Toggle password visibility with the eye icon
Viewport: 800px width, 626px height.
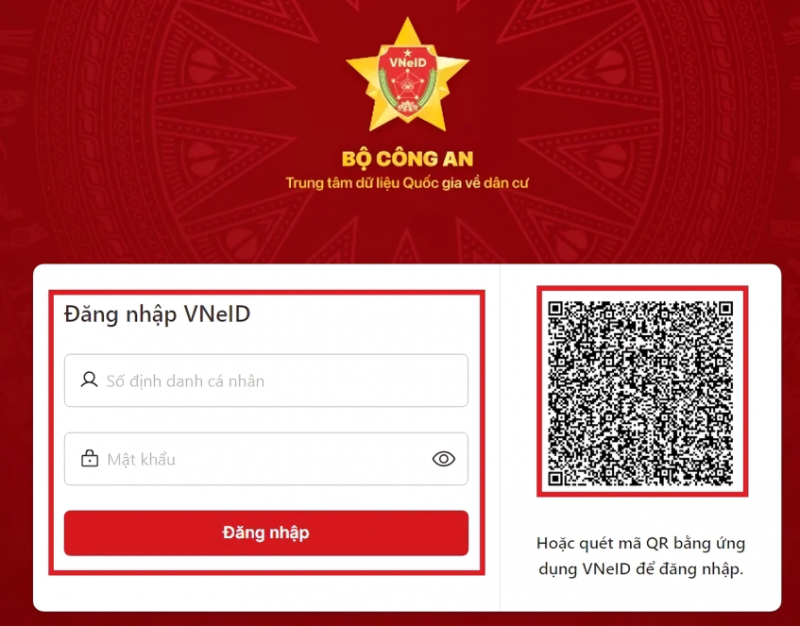click(x=443, y=459)
